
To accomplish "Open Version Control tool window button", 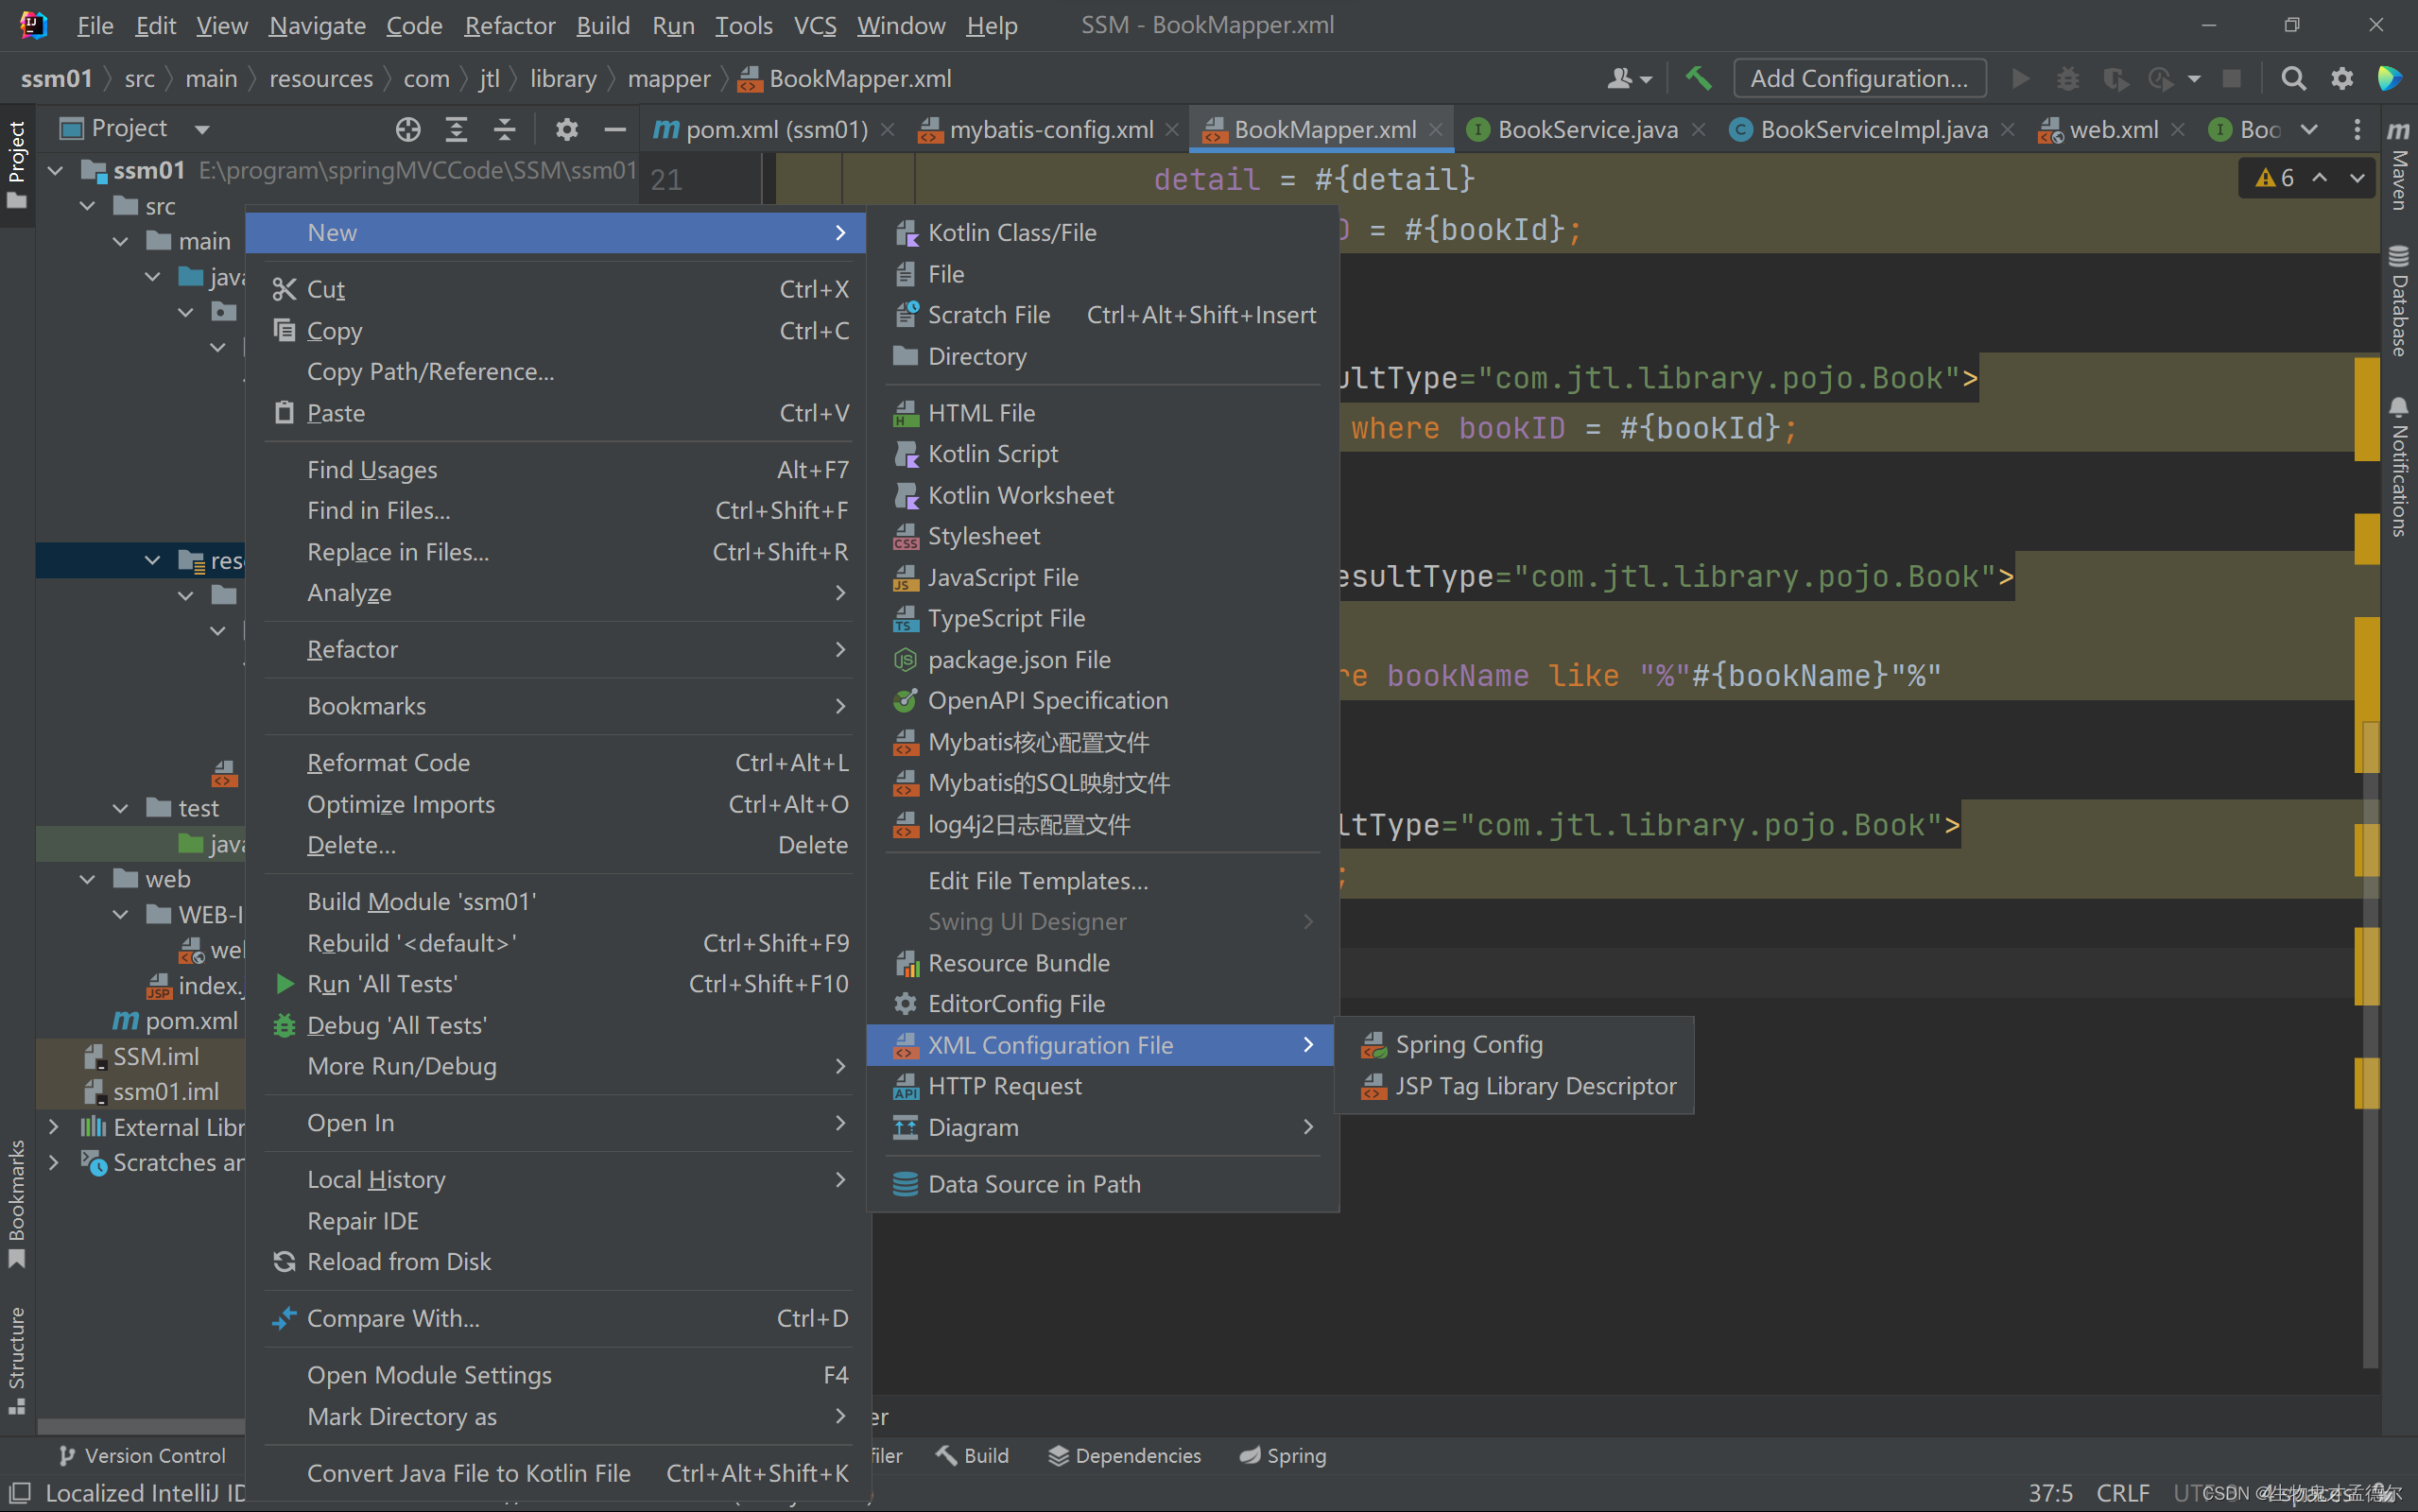I will (x=142, y=1455).
